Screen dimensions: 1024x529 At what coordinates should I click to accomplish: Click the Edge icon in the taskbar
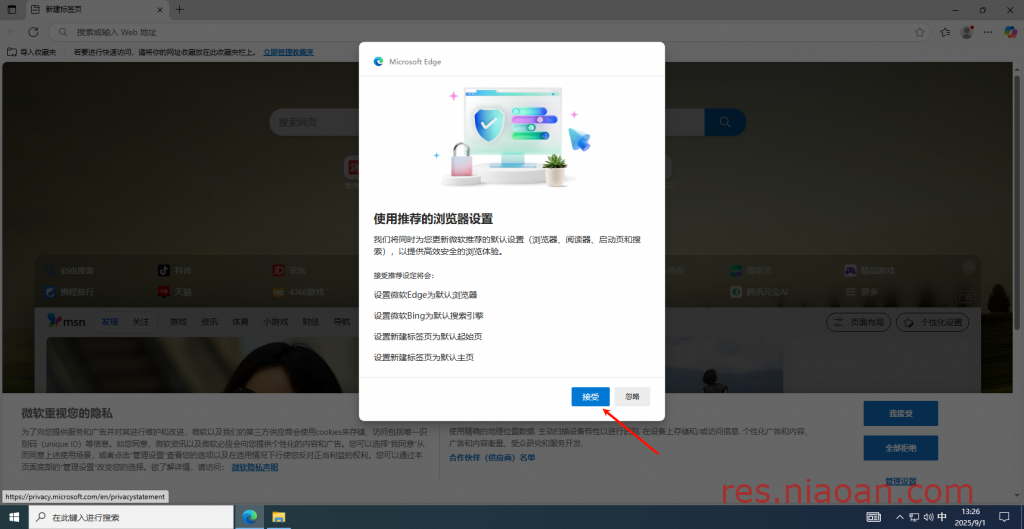(249, 517)
